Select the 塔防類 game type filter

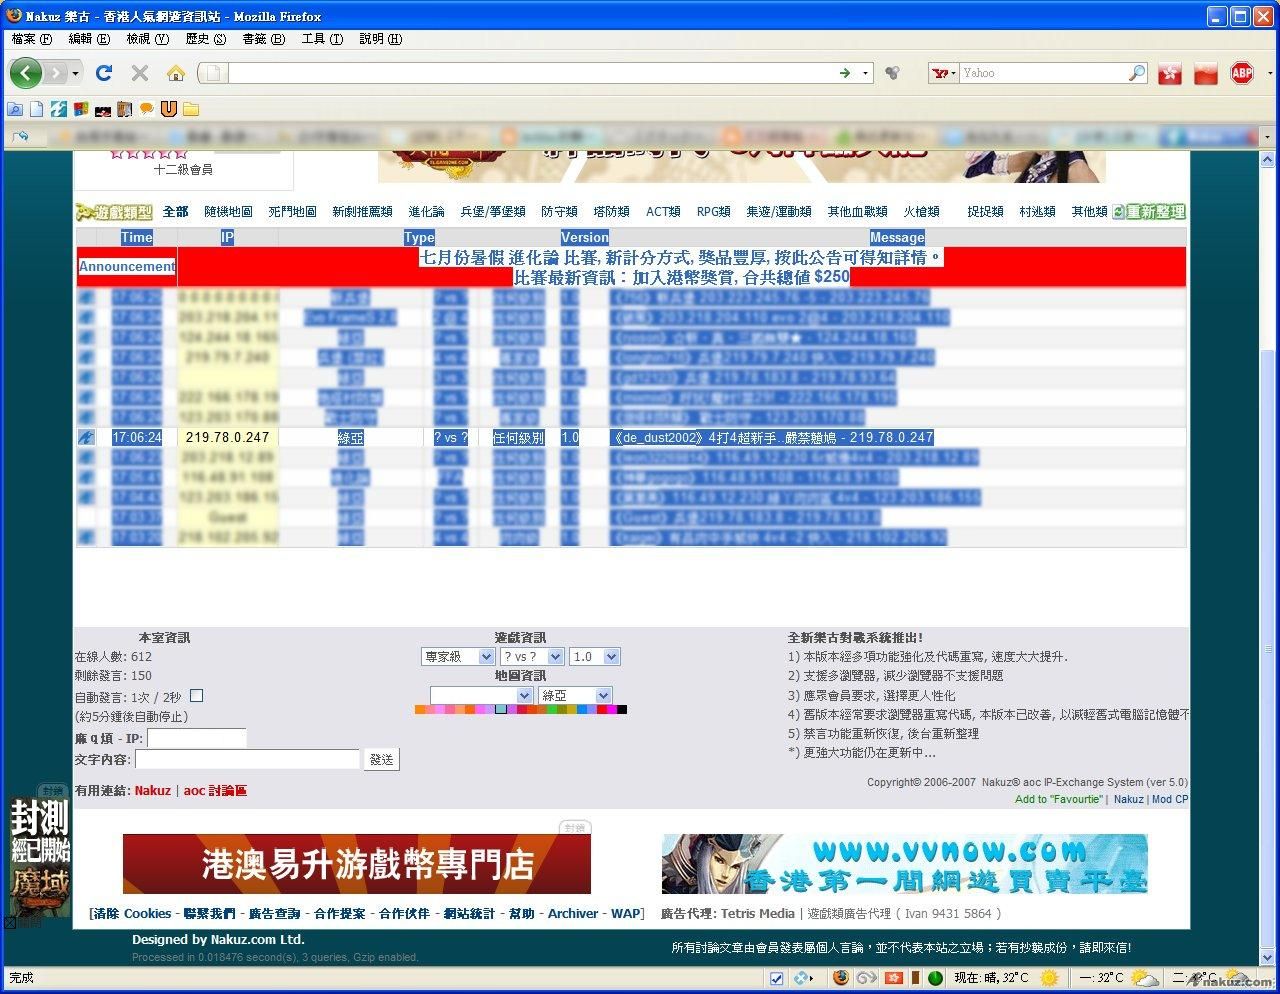pyautogui.click(x=611, y=212)
